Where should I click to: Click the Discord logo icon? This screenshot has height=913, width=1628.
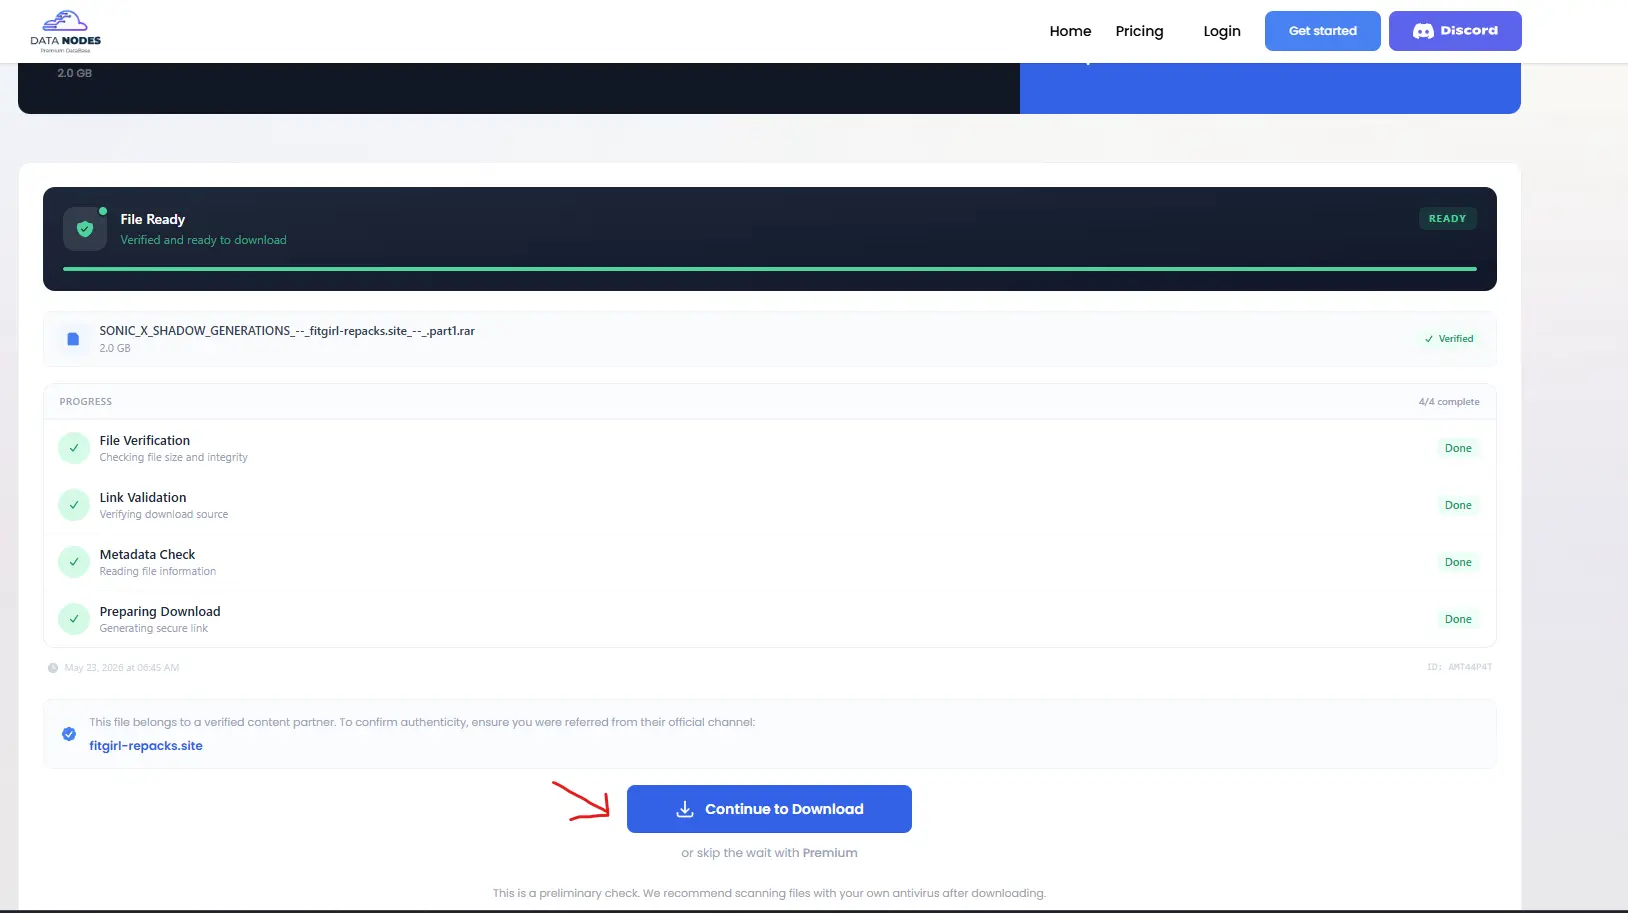point(1423,31)
